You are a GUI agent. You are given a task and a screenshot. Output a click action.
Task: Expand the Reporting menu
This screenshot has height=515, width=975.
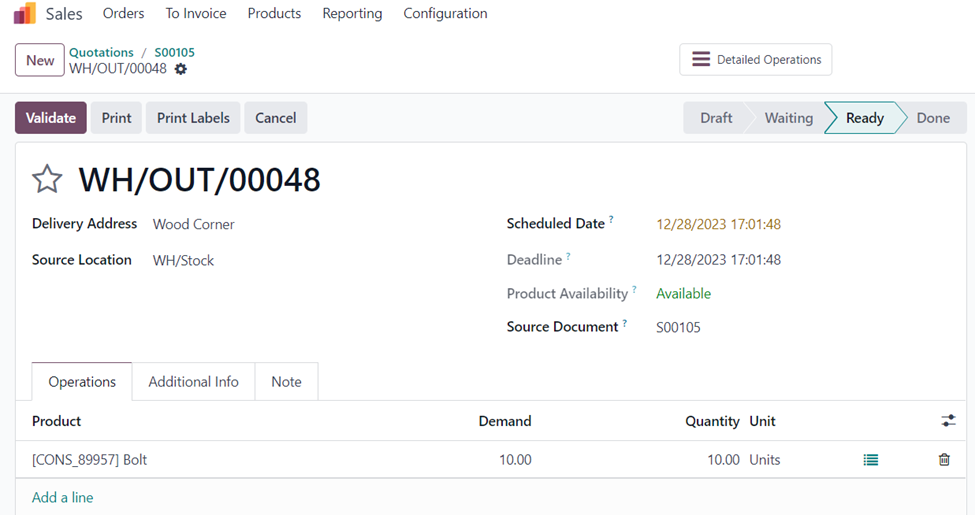[x=352, y=14]
